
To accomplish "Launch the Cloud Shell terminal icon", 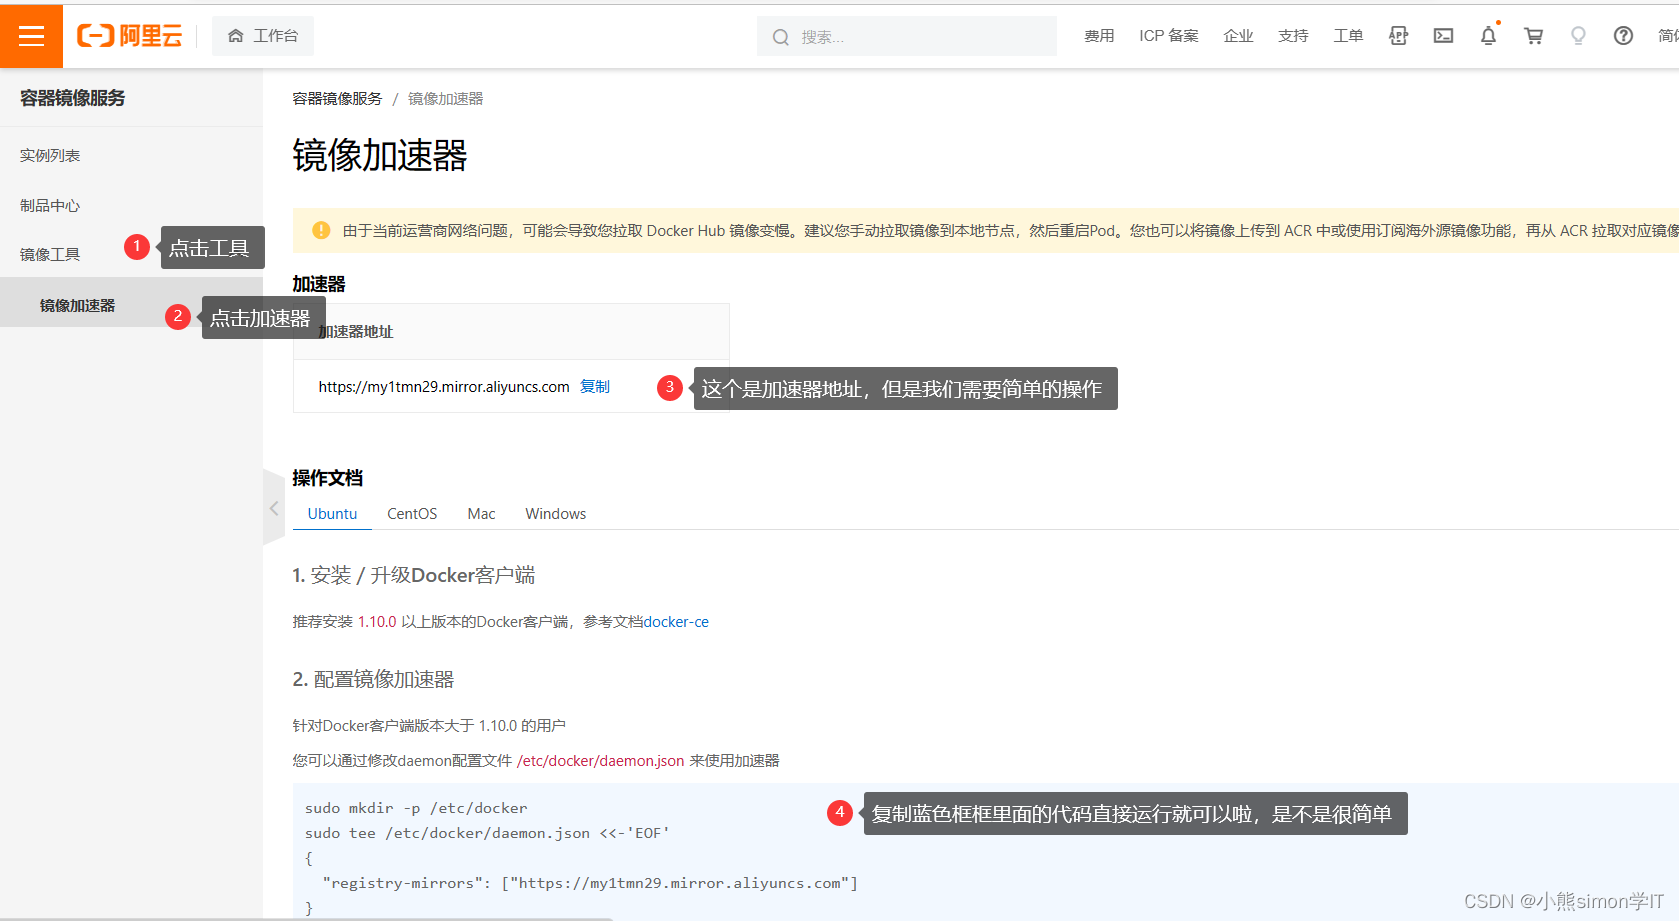I will point(1443,36).
